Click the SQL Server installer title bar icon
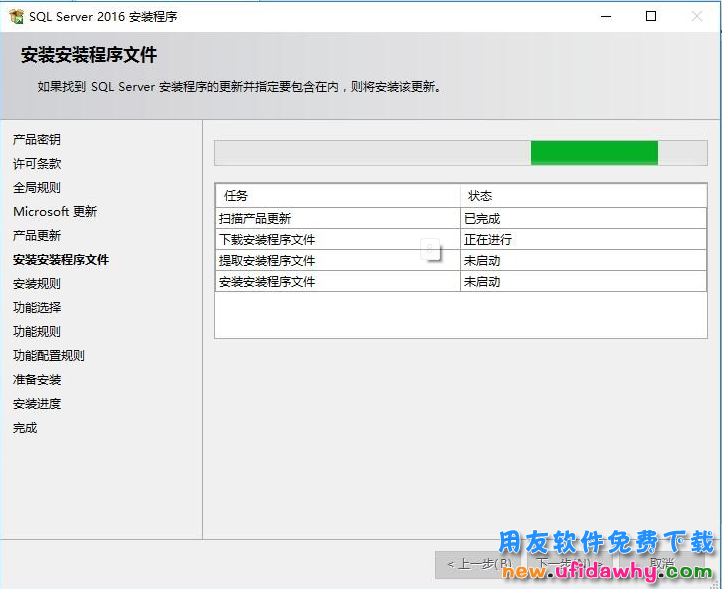This screenshot has width=722, height=589. pyautogui.click(x=16, y=16)
